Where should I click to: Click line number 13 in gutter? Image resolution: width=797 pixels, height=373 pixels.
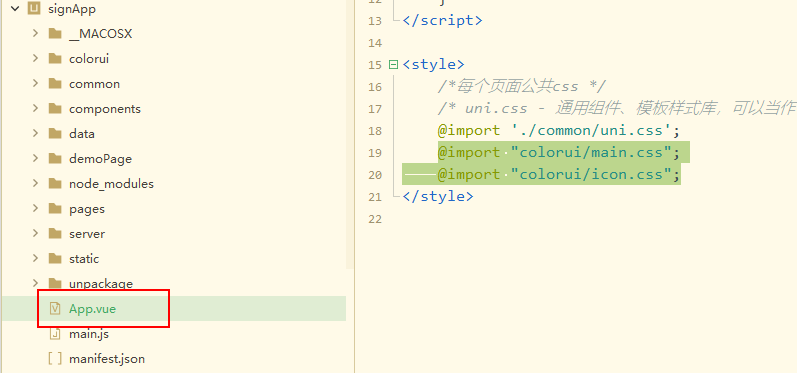click(x=375, y=21)
